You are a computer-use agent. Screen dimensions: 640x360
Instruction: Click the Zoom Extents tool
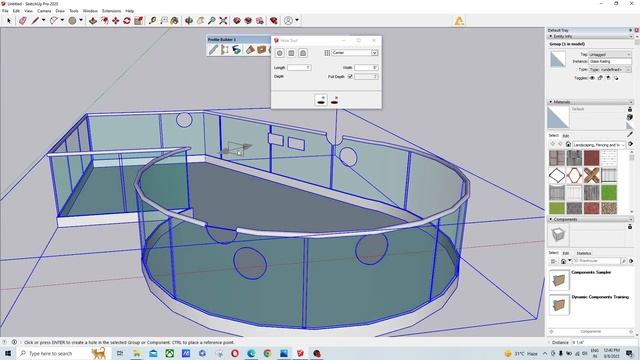(223, 20)
